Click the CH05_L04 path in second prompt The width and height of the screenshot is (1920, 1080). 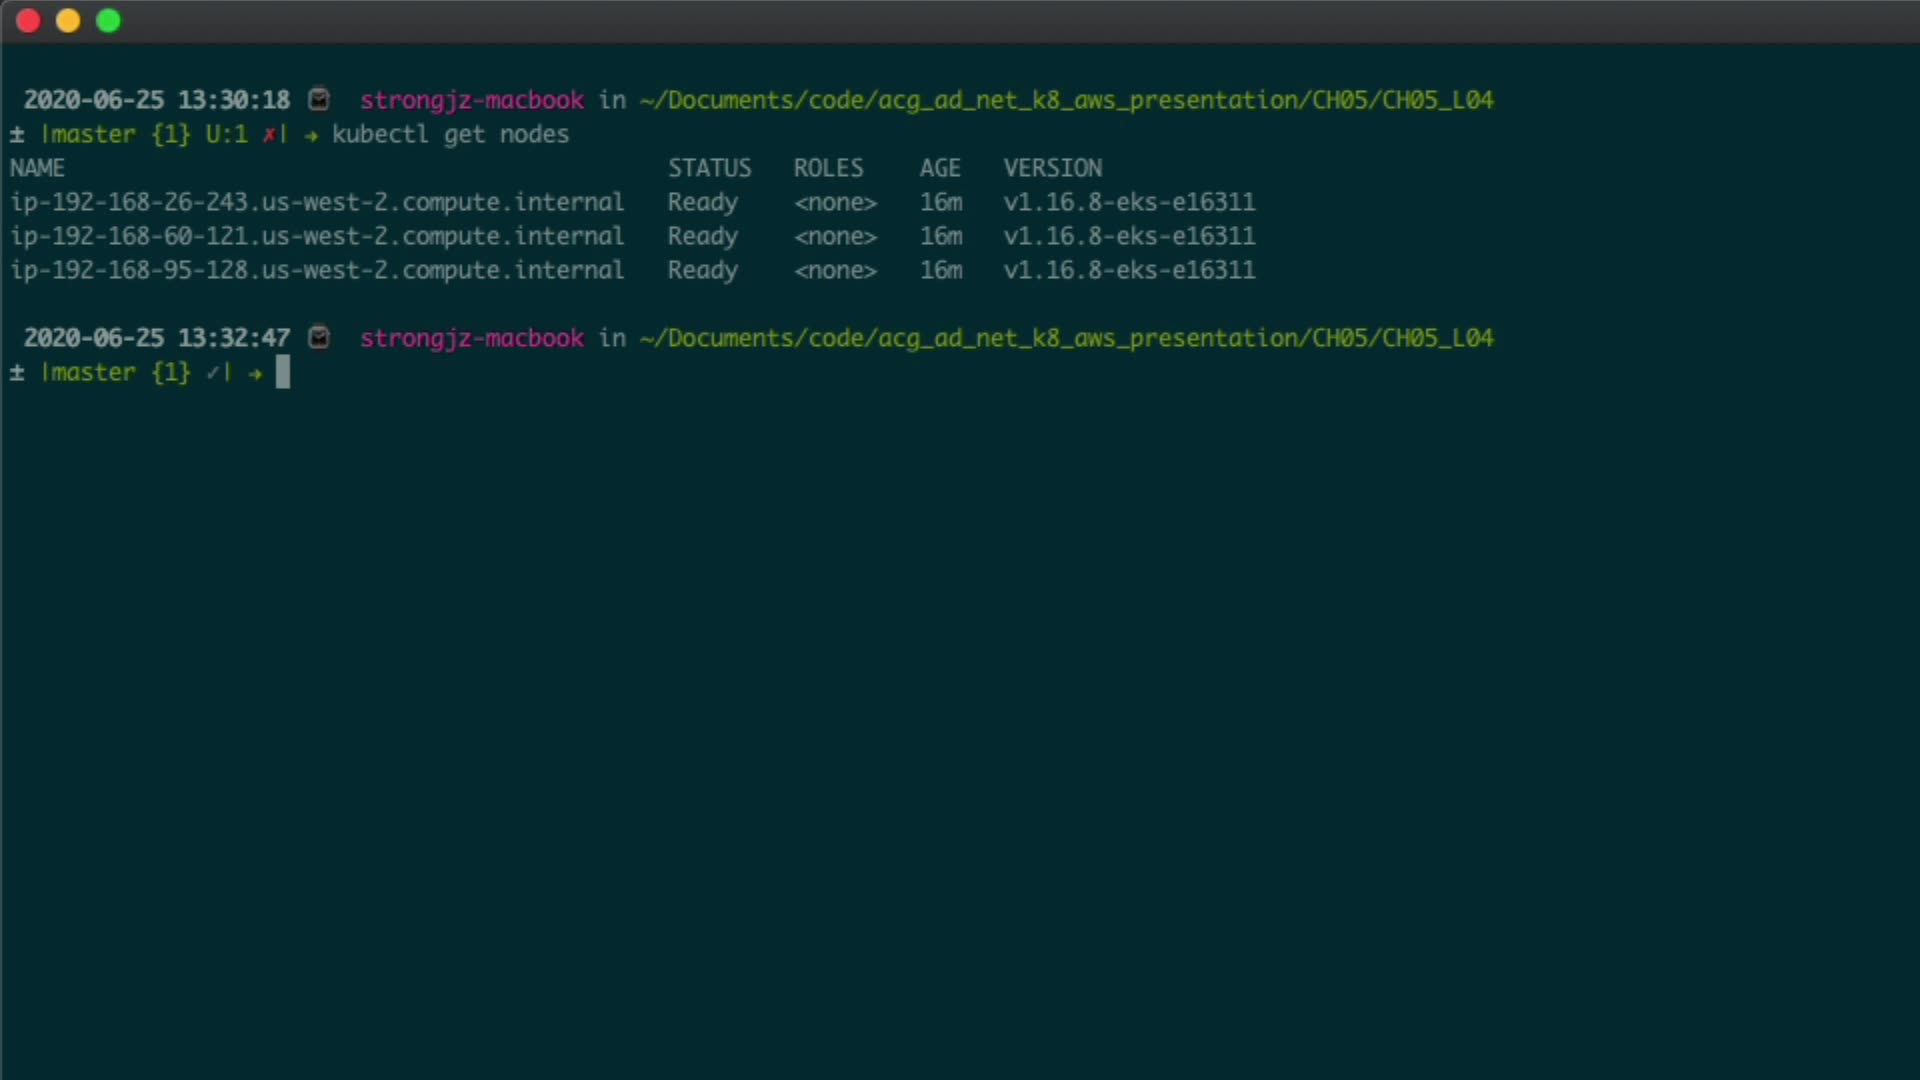click(x=1438, y=338)
